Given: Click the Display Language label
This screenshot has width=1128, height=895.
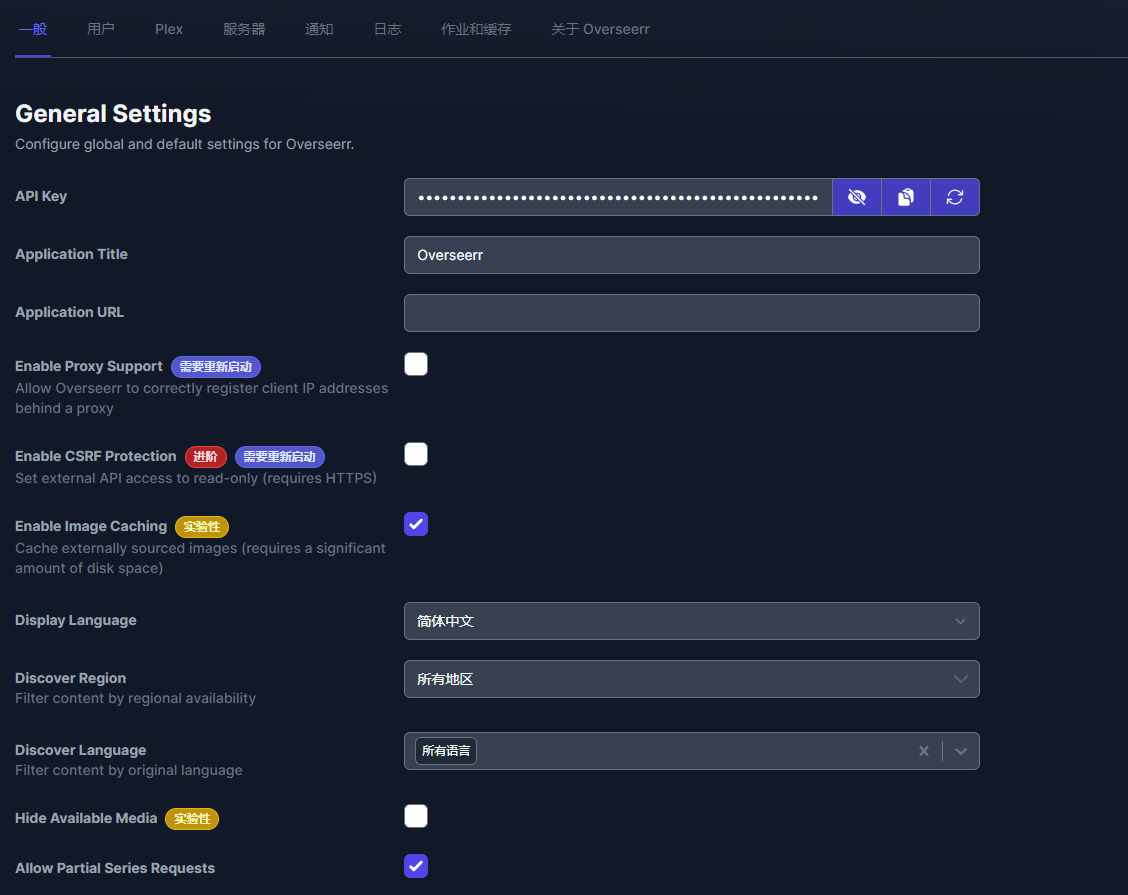Looking at the screenshot, I should pos(76,620).
